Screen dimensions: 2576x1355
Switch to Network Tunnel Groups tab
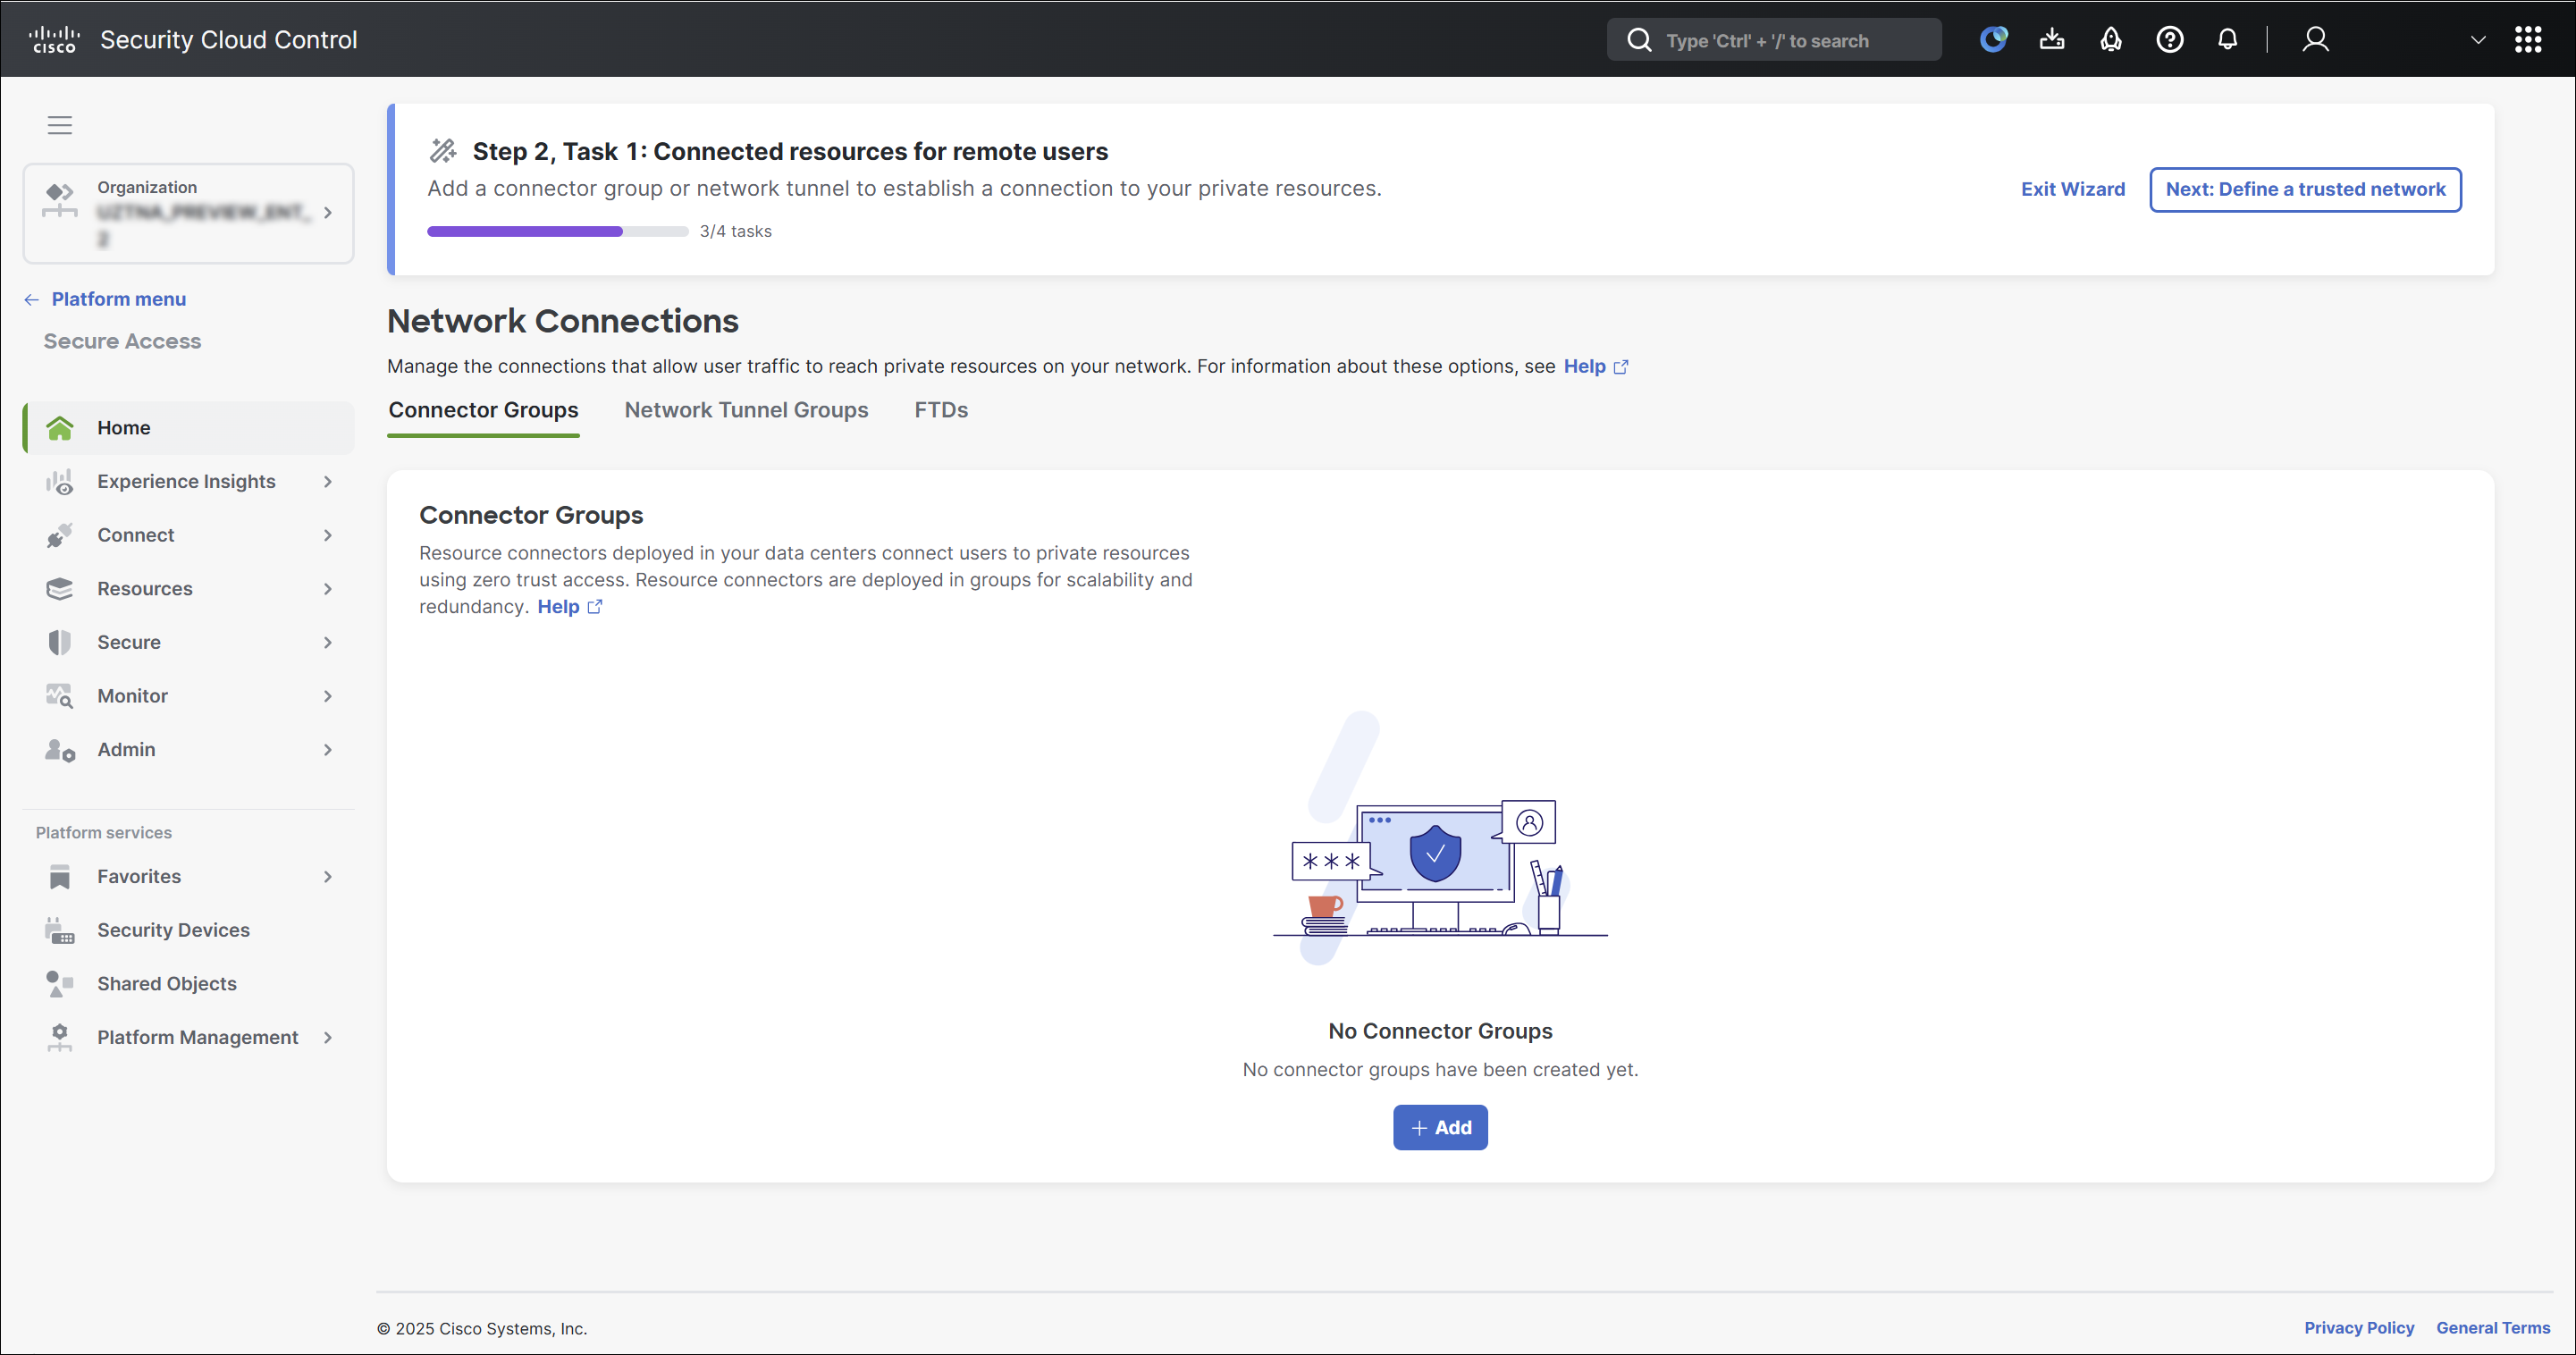(746, 410)
